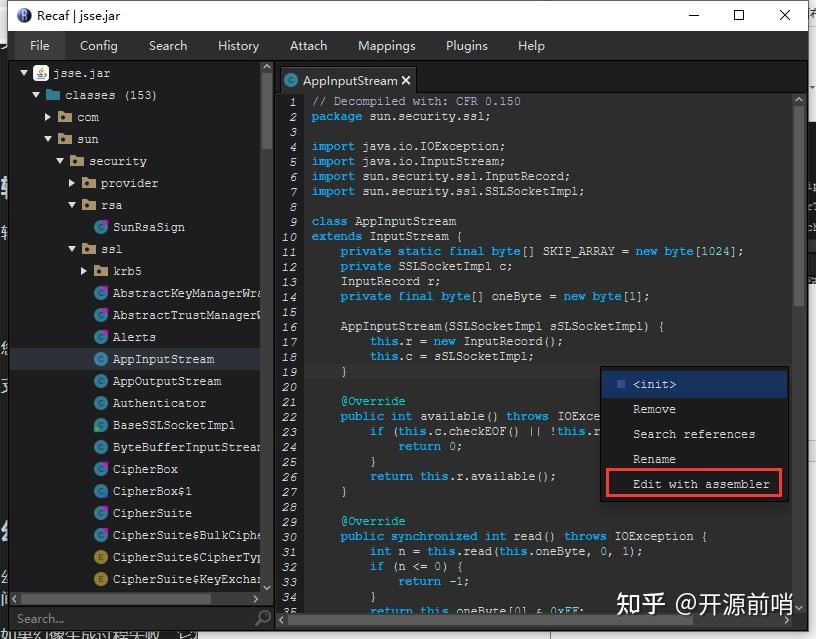Click the tree Search input field
The width and height of the screenshot is (816, 639).
coord(133,618)
